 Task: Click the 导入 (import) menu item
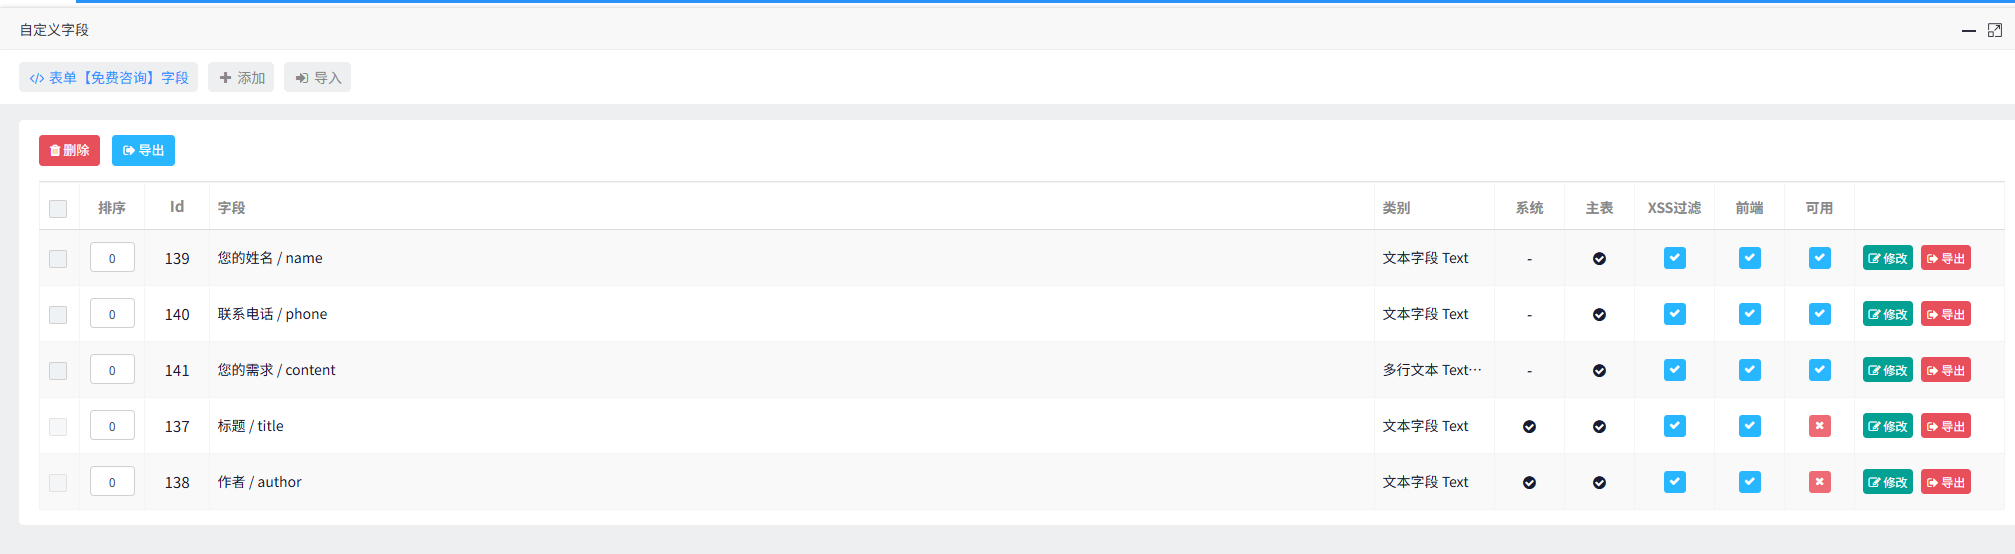coord(318,78)
